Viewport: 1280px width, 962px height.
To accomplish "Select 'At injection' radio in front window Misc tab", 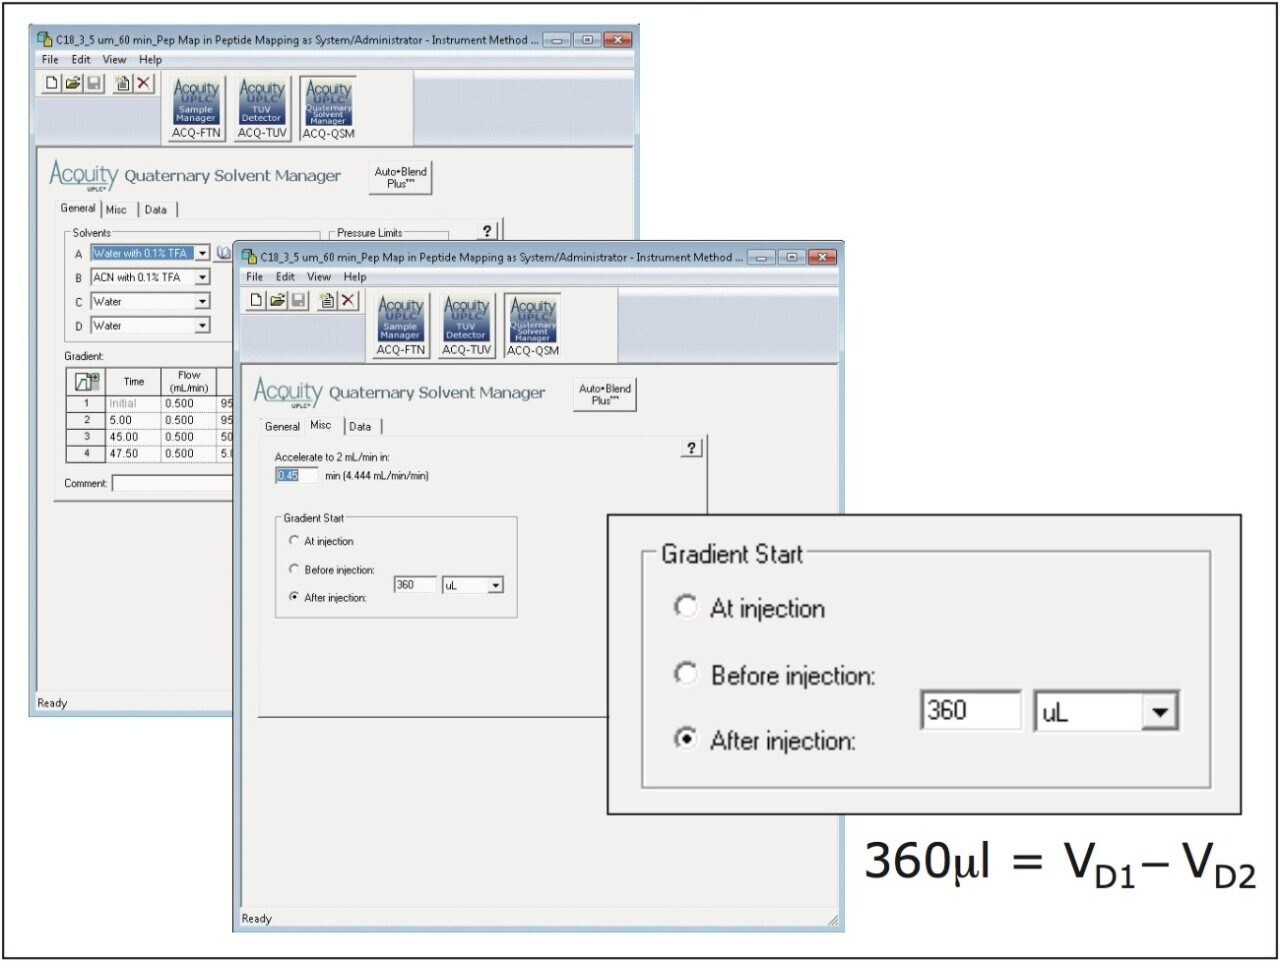I will click(x=294, y=540).
